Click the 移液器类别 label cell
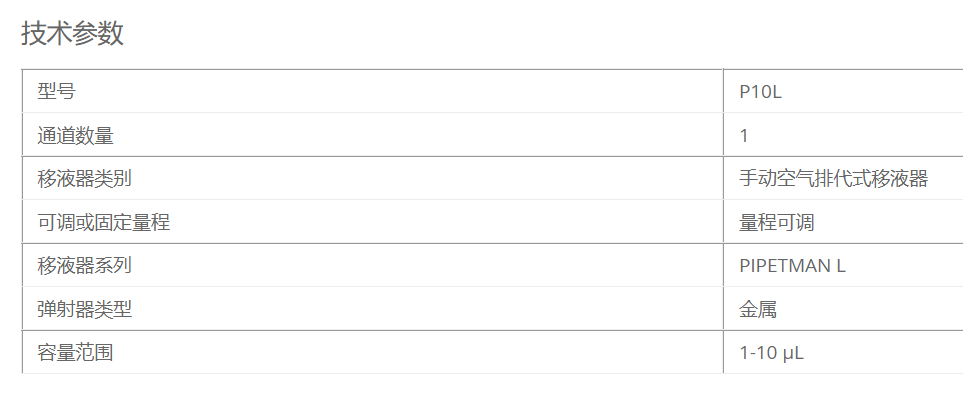The width and height of the screenshot is (963, 416). 84,179
